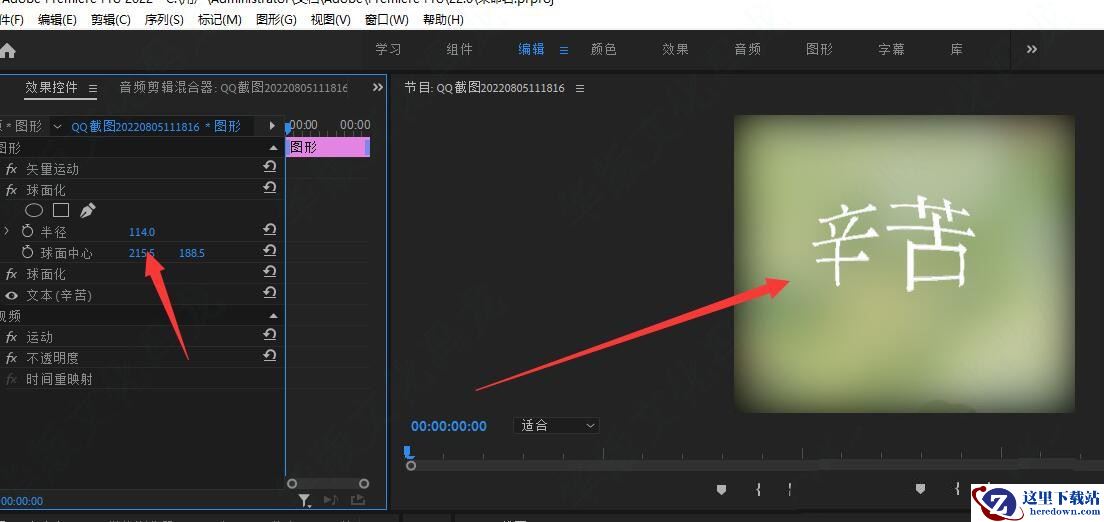Reset the second 球面化 effect

point(270,272)
